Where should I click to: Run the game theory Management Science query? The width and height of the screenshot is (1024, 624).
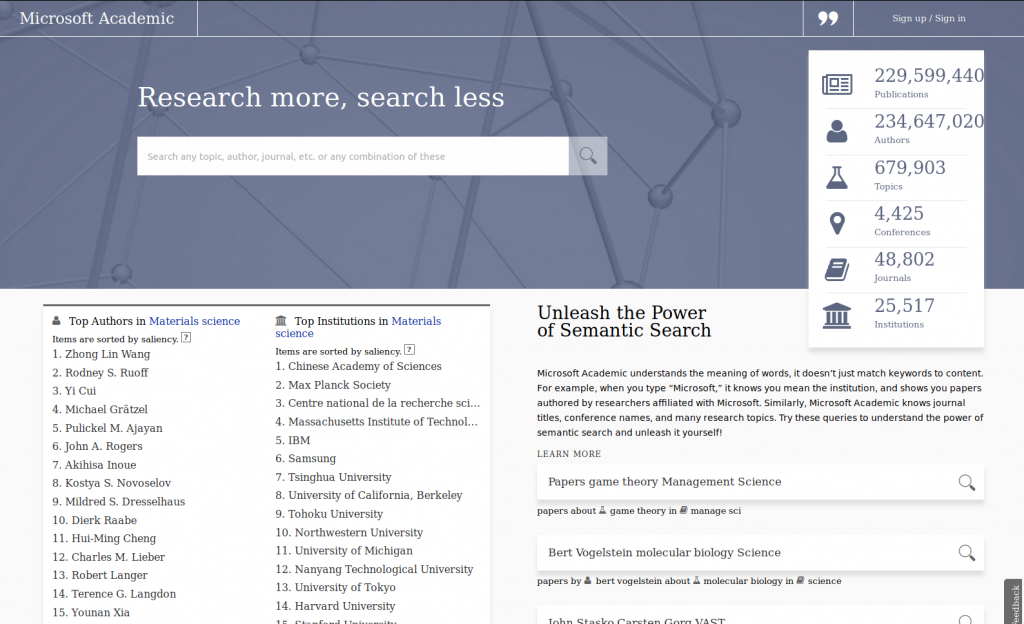(x=760, y=482)
